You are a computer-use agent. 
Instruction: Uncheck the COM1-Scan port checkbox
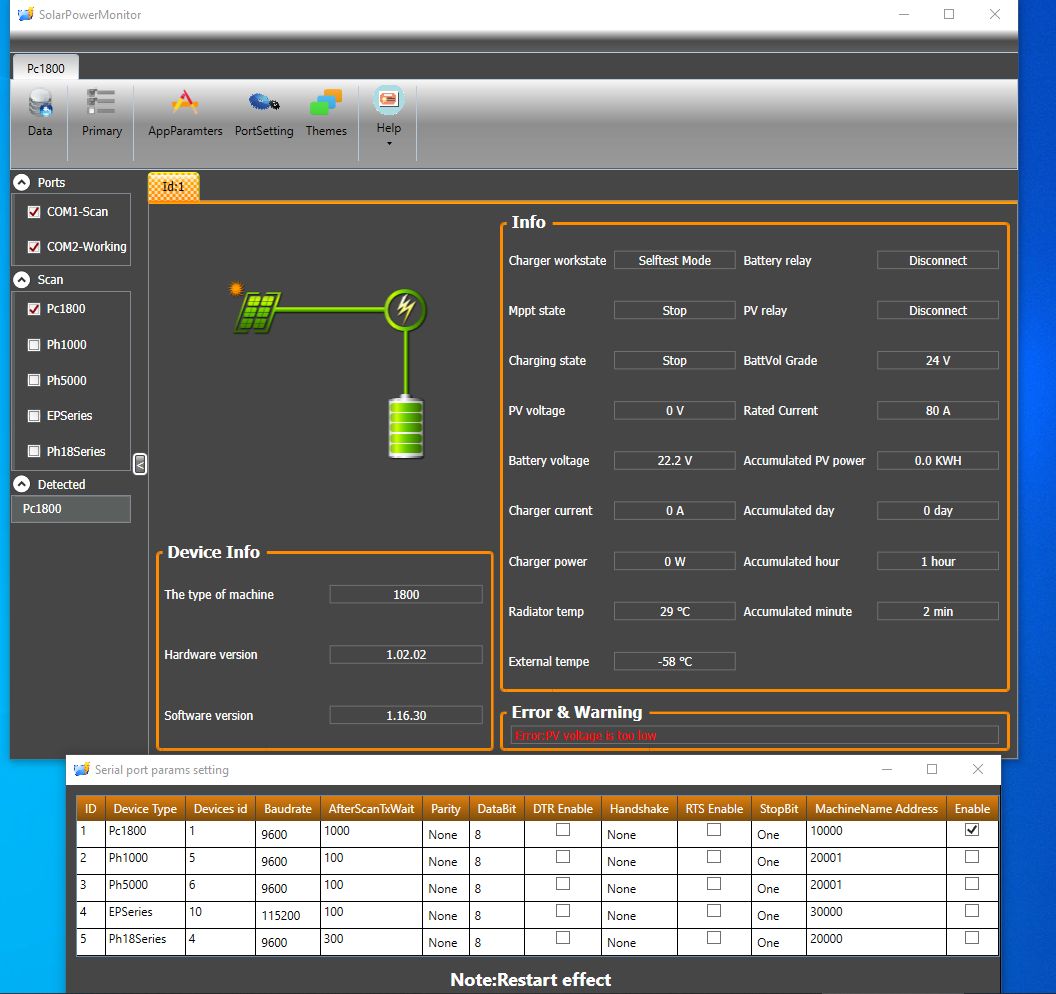[34, 212]
